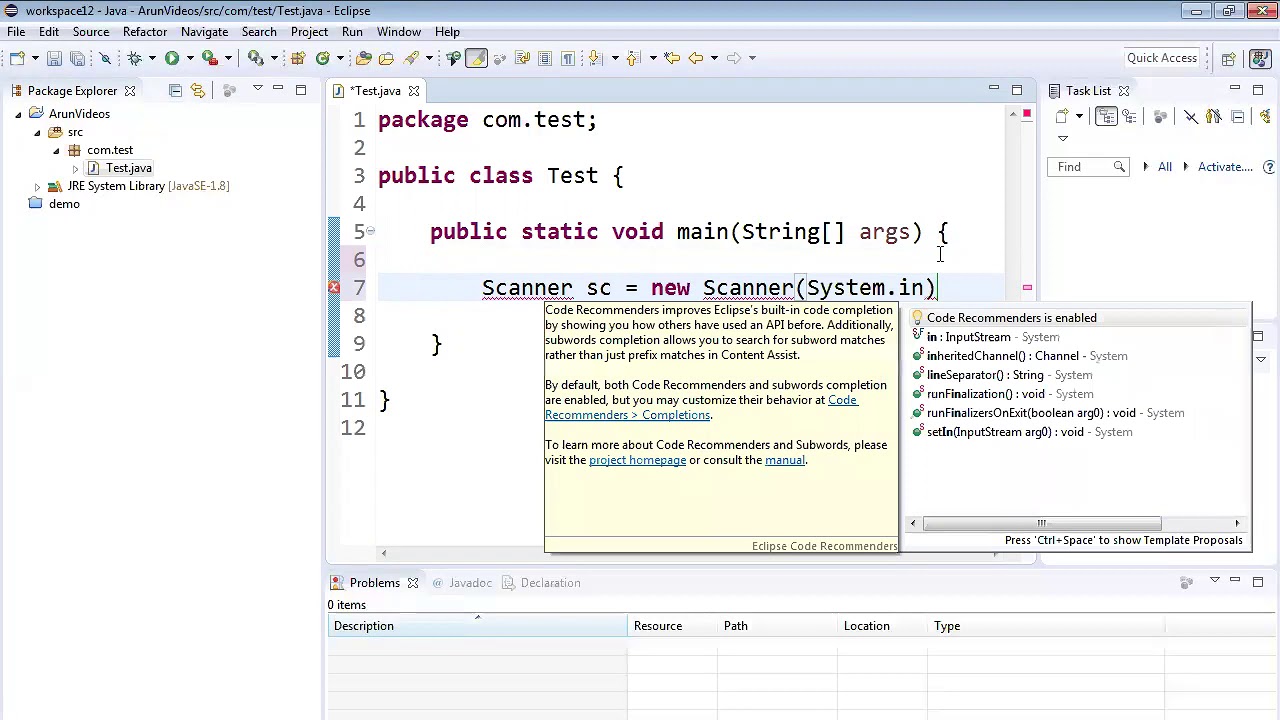The image size is (1280, 720).
Task: Click the New Java Class icon
Action: click(x=322, y=58)
